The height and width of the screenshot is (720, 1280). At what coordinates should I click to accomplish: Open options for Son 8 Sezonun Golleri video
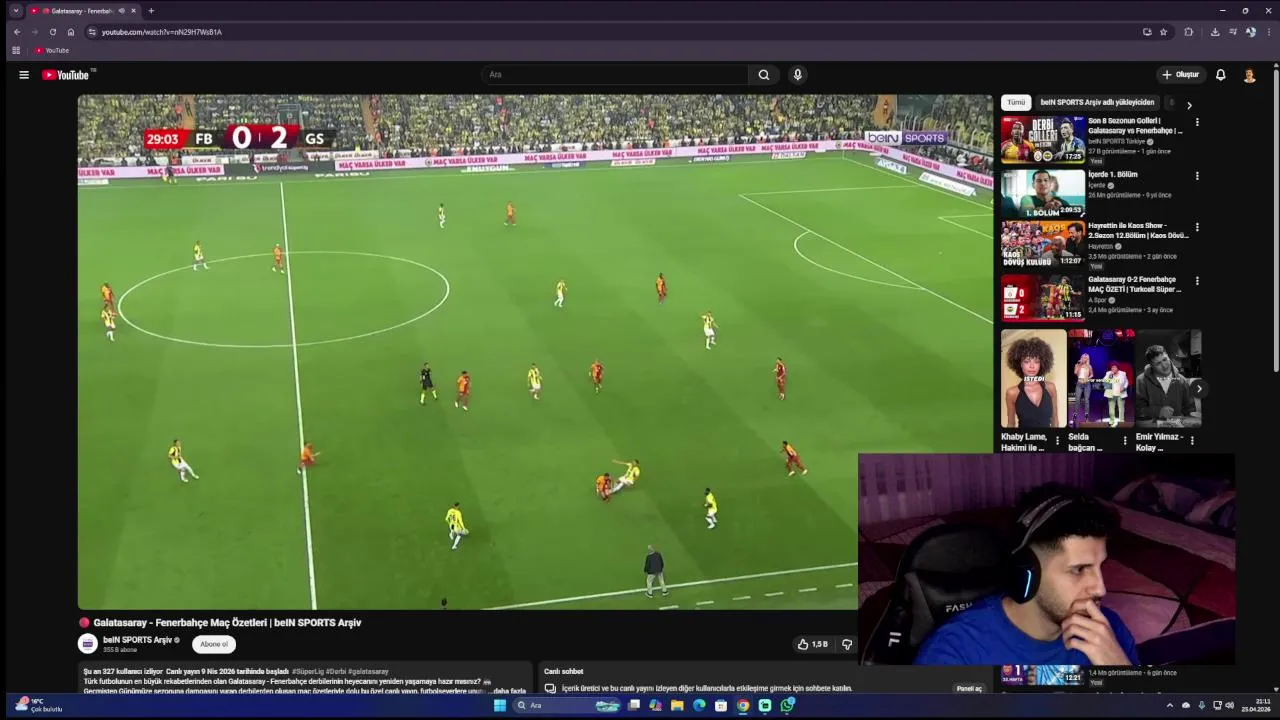[1197, 122]
